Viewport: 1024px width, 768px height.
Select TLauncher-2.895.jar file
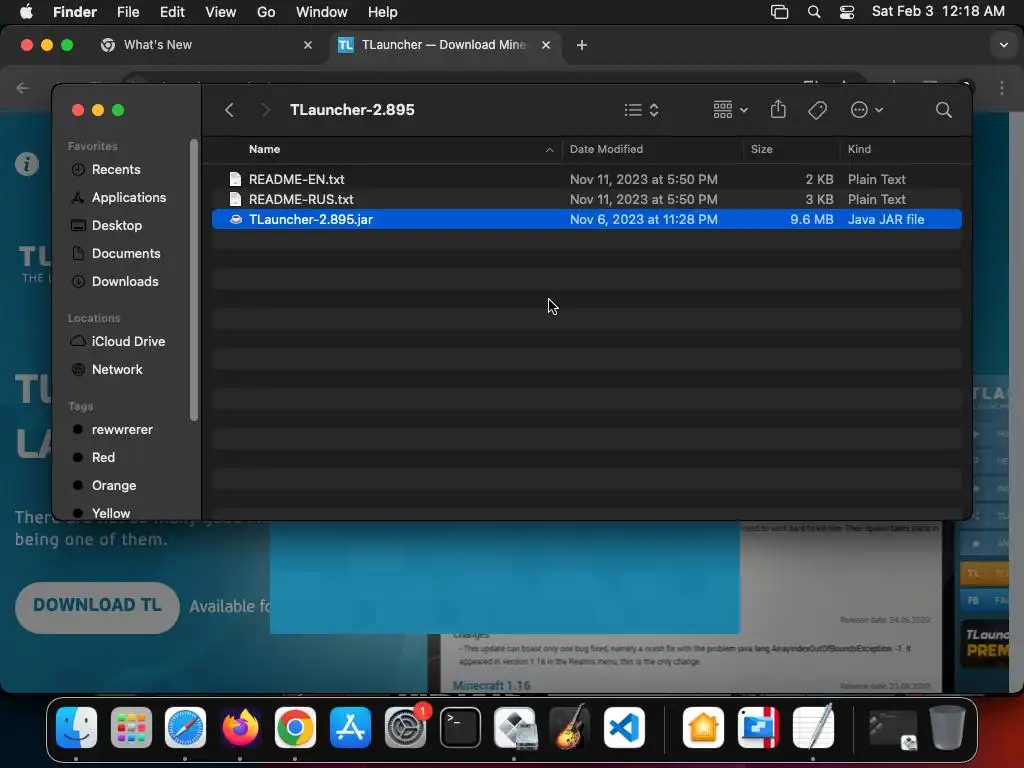click(x=586, y=219)
